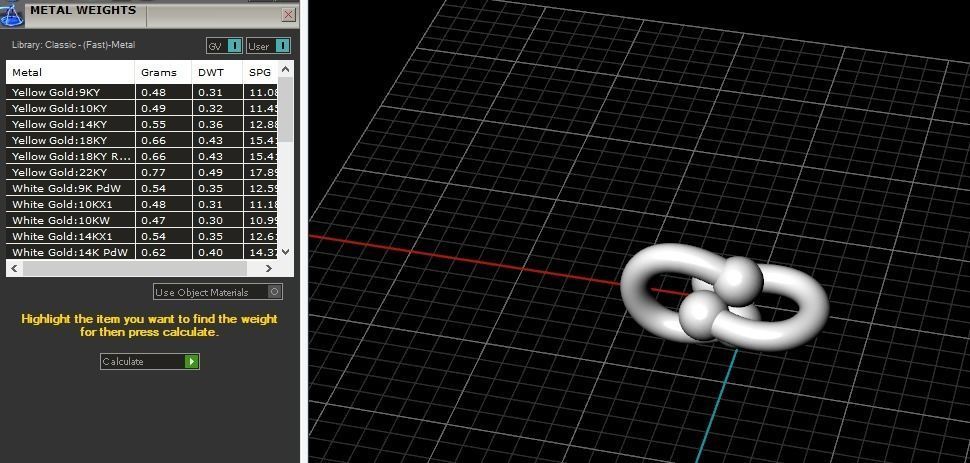Enable Use Object Materials option
Screen dimensions: 970x463
coord(218,292)
